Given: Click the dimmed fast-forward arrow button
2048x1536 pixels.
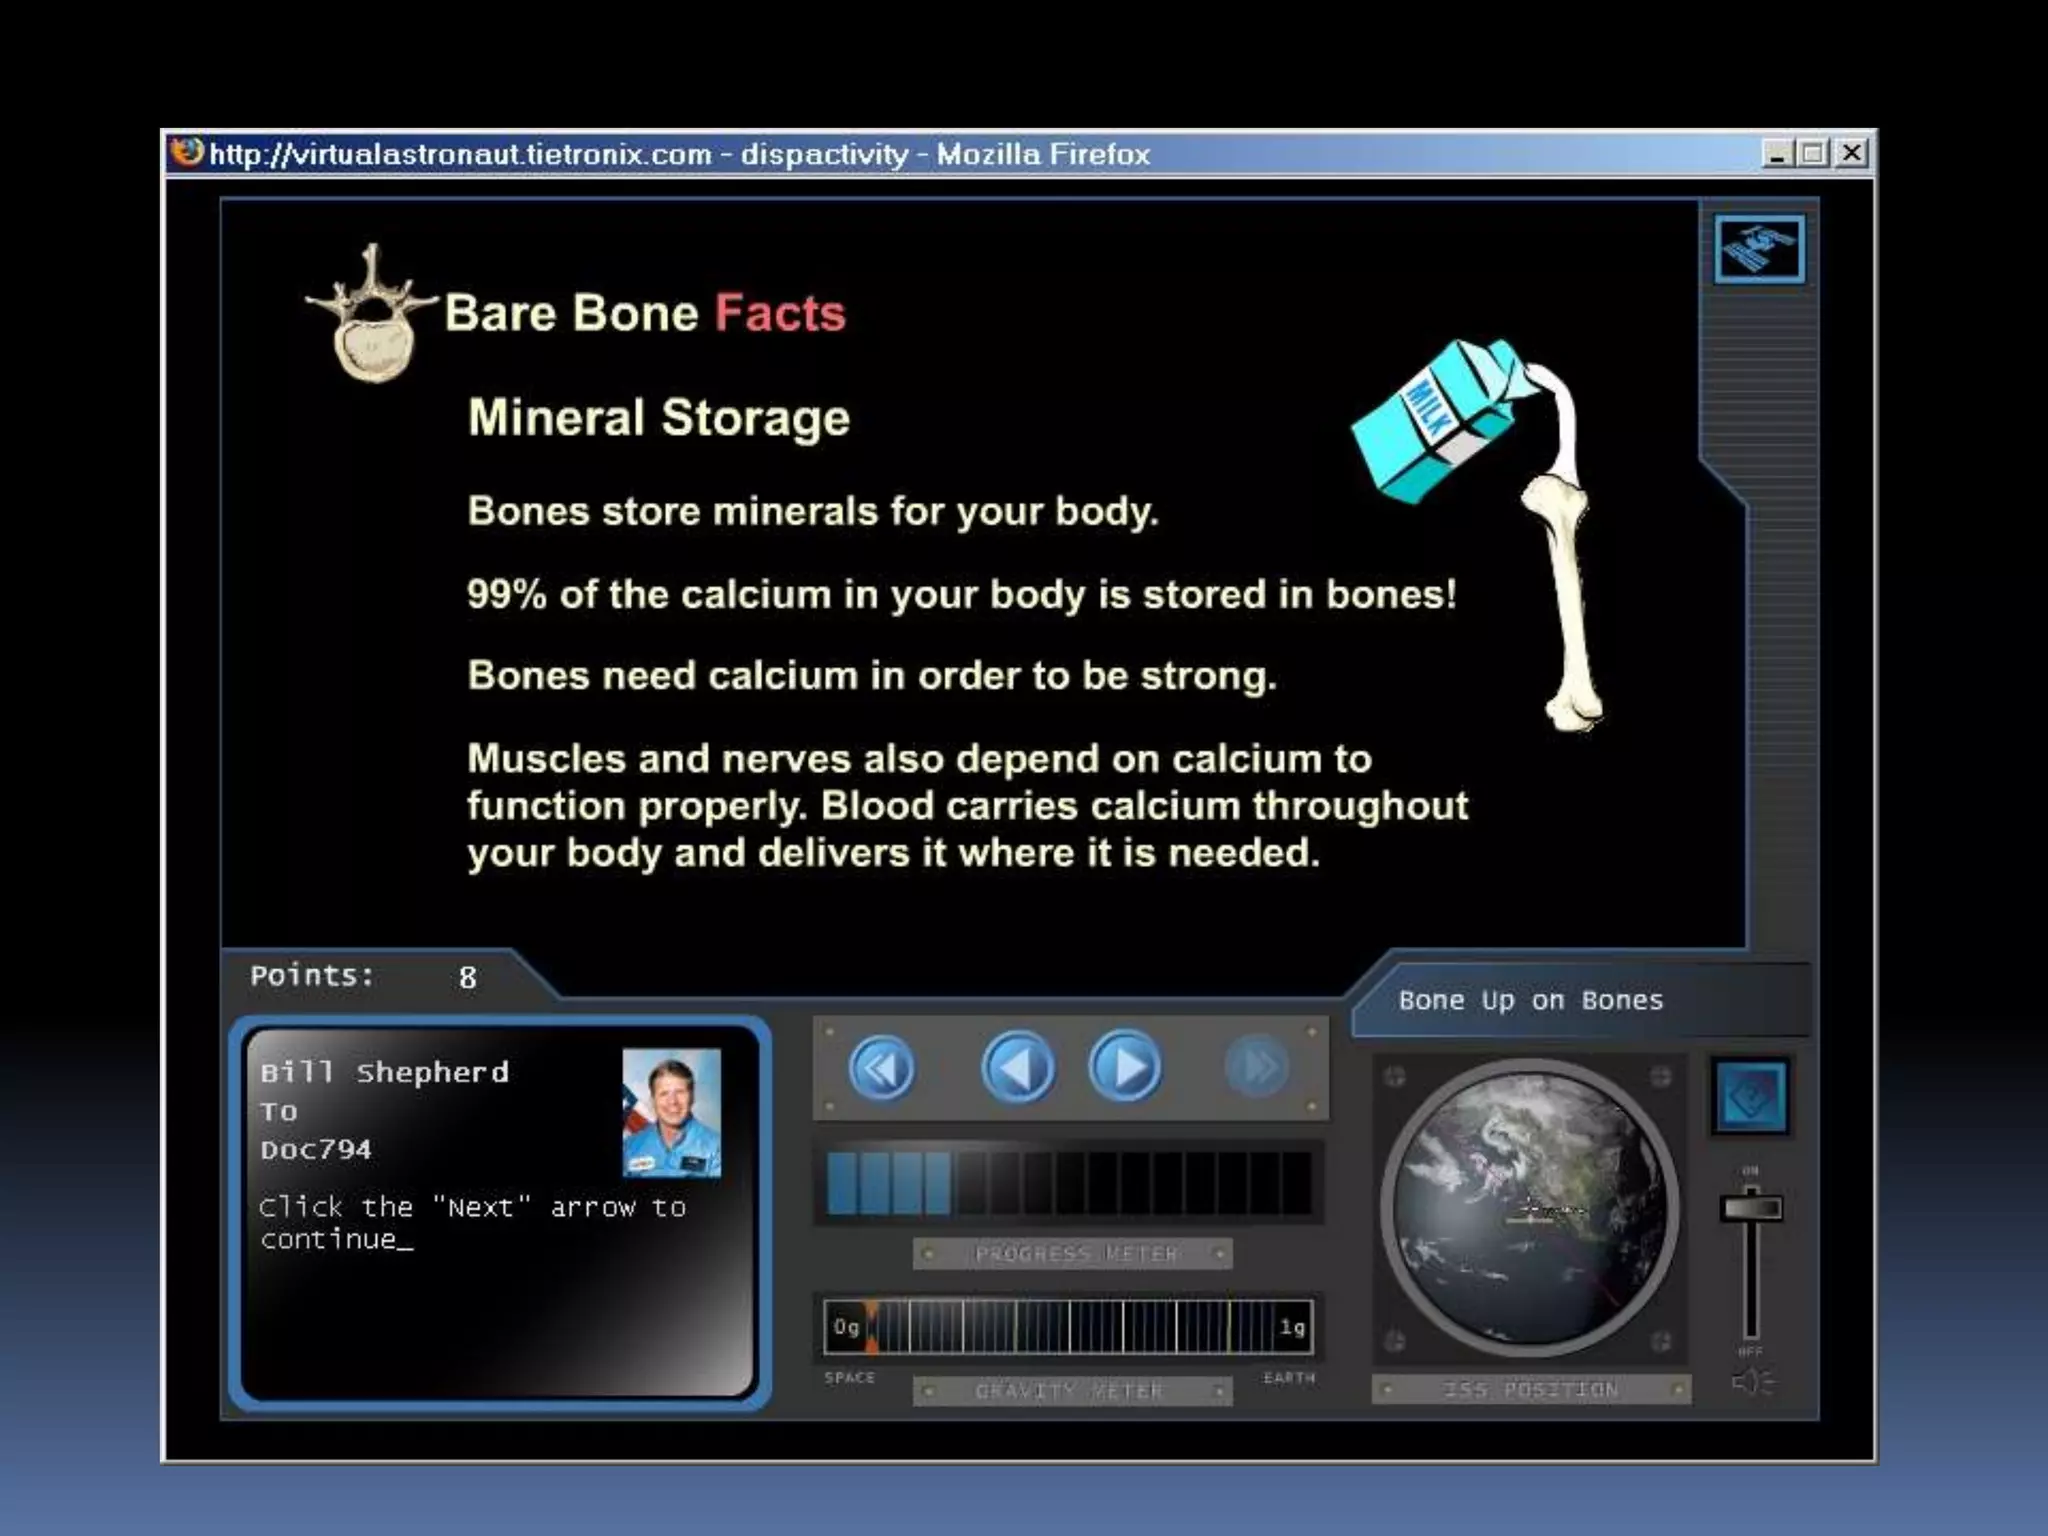Looking at the screenshot, I should click(1256, 1067).
